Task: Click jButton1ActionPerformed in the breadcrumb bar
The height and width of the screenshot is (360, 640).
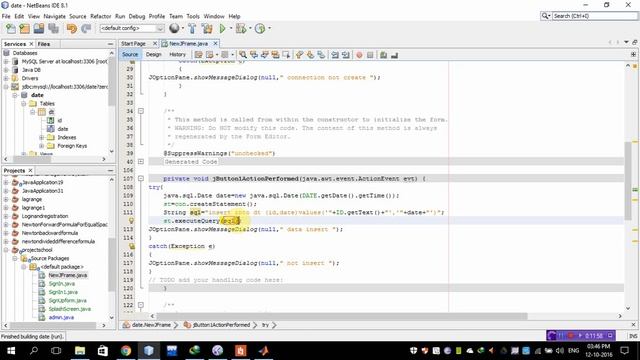Action: (221, 325)
